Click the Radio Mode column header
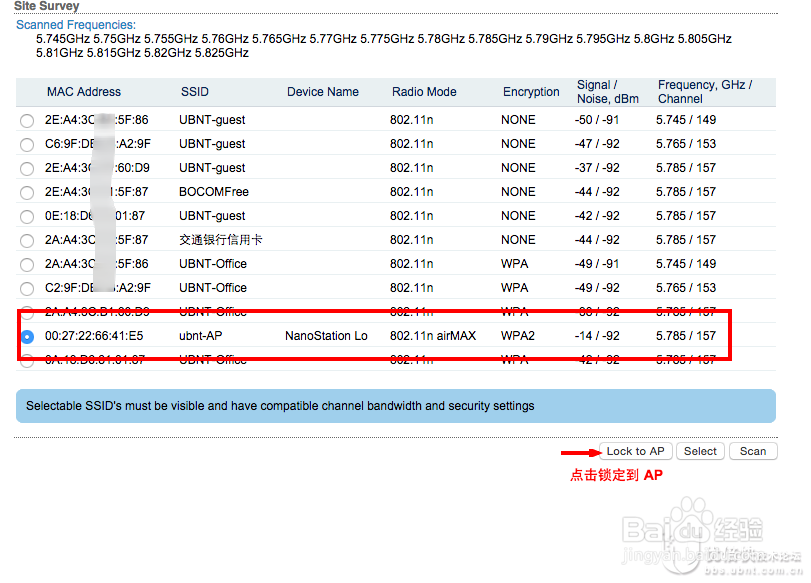811x583 pixels. 424,92
